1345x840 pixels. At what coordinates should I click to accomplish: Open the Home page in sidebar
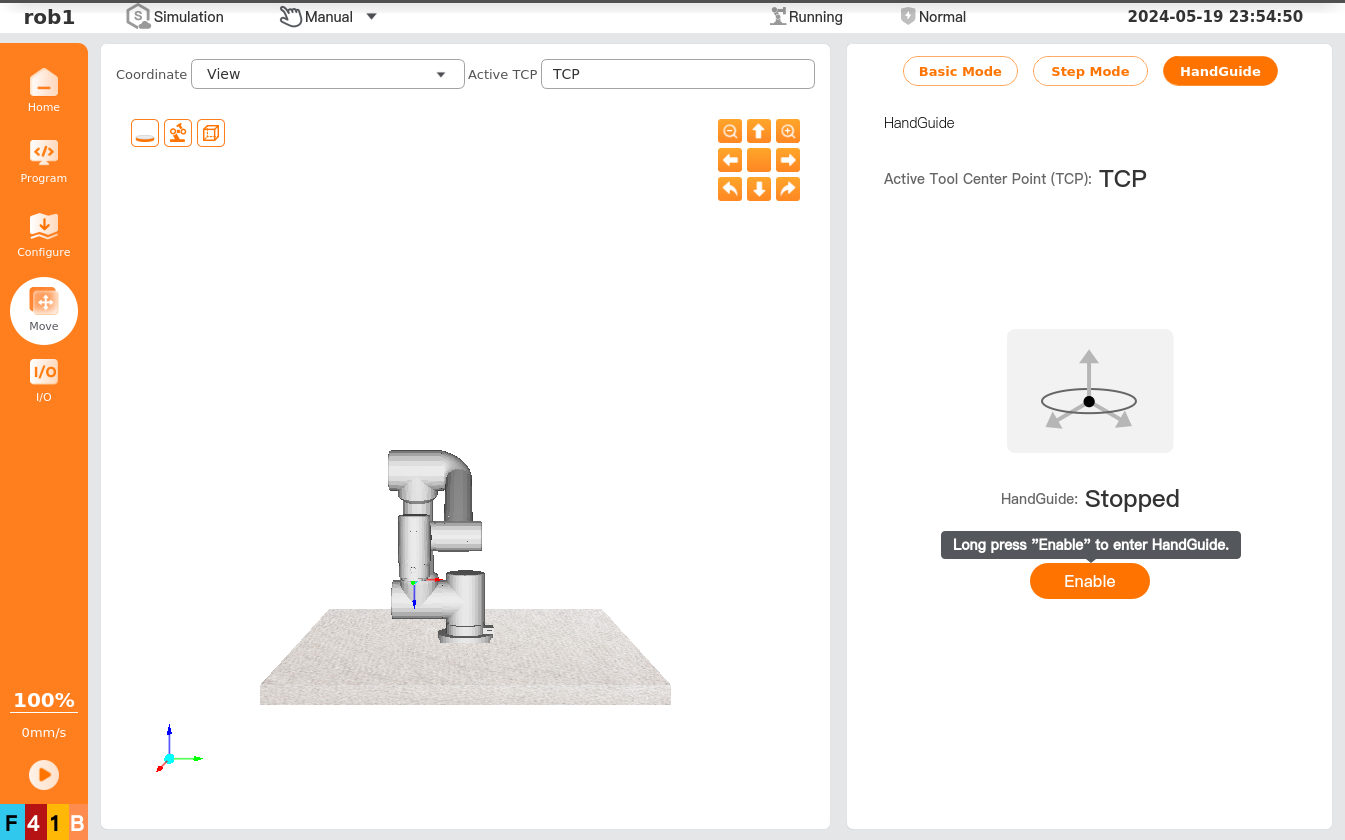point(44,90)
